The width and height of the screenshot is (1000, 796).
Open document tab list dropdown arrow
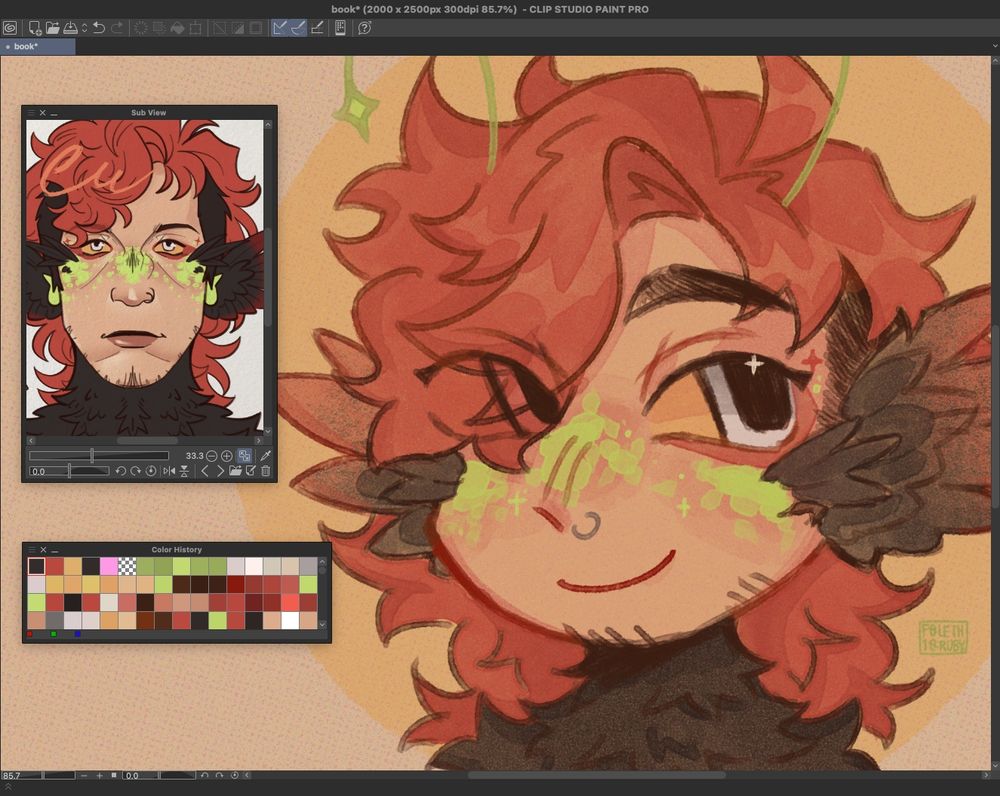(x=994, y=46)
